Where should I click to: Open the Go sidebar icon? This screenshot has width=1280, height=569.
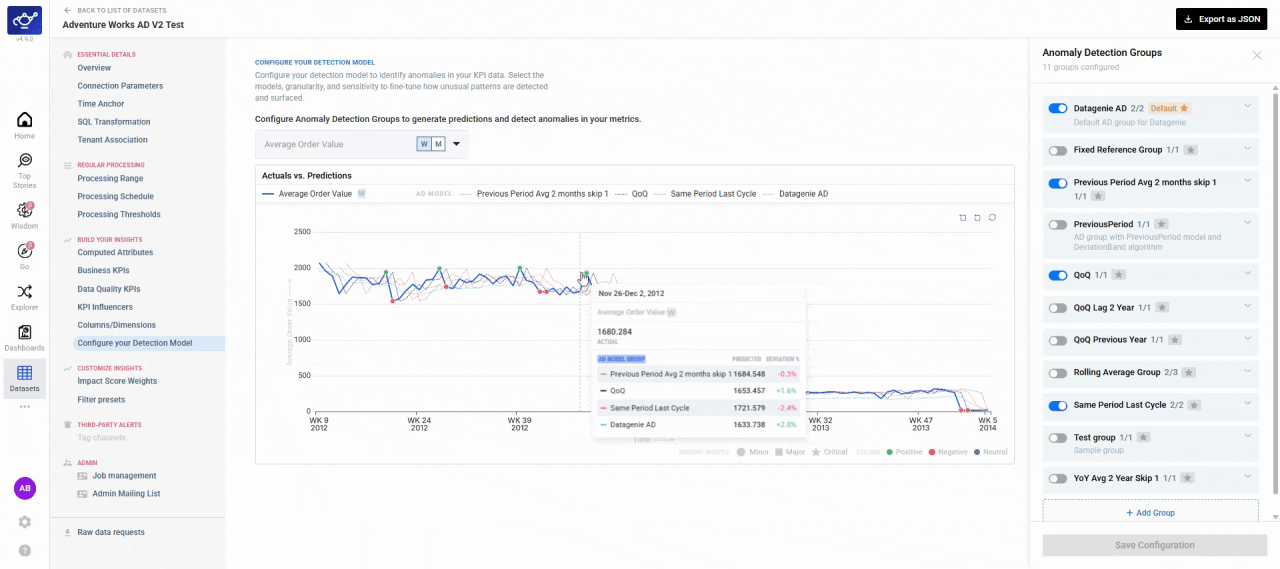click(x=24, y=256)
